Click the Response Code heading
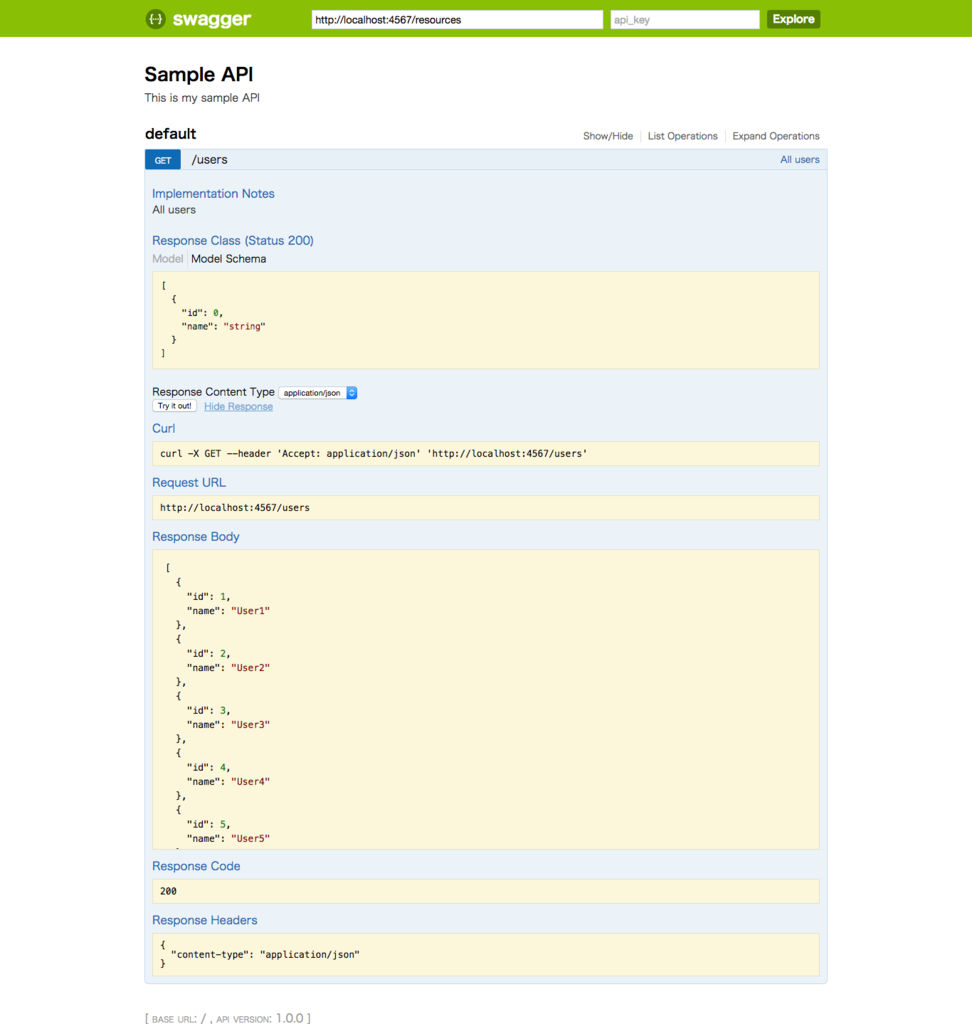Image resolution: width=972 pixels, height=1024 pixels. 196,865
